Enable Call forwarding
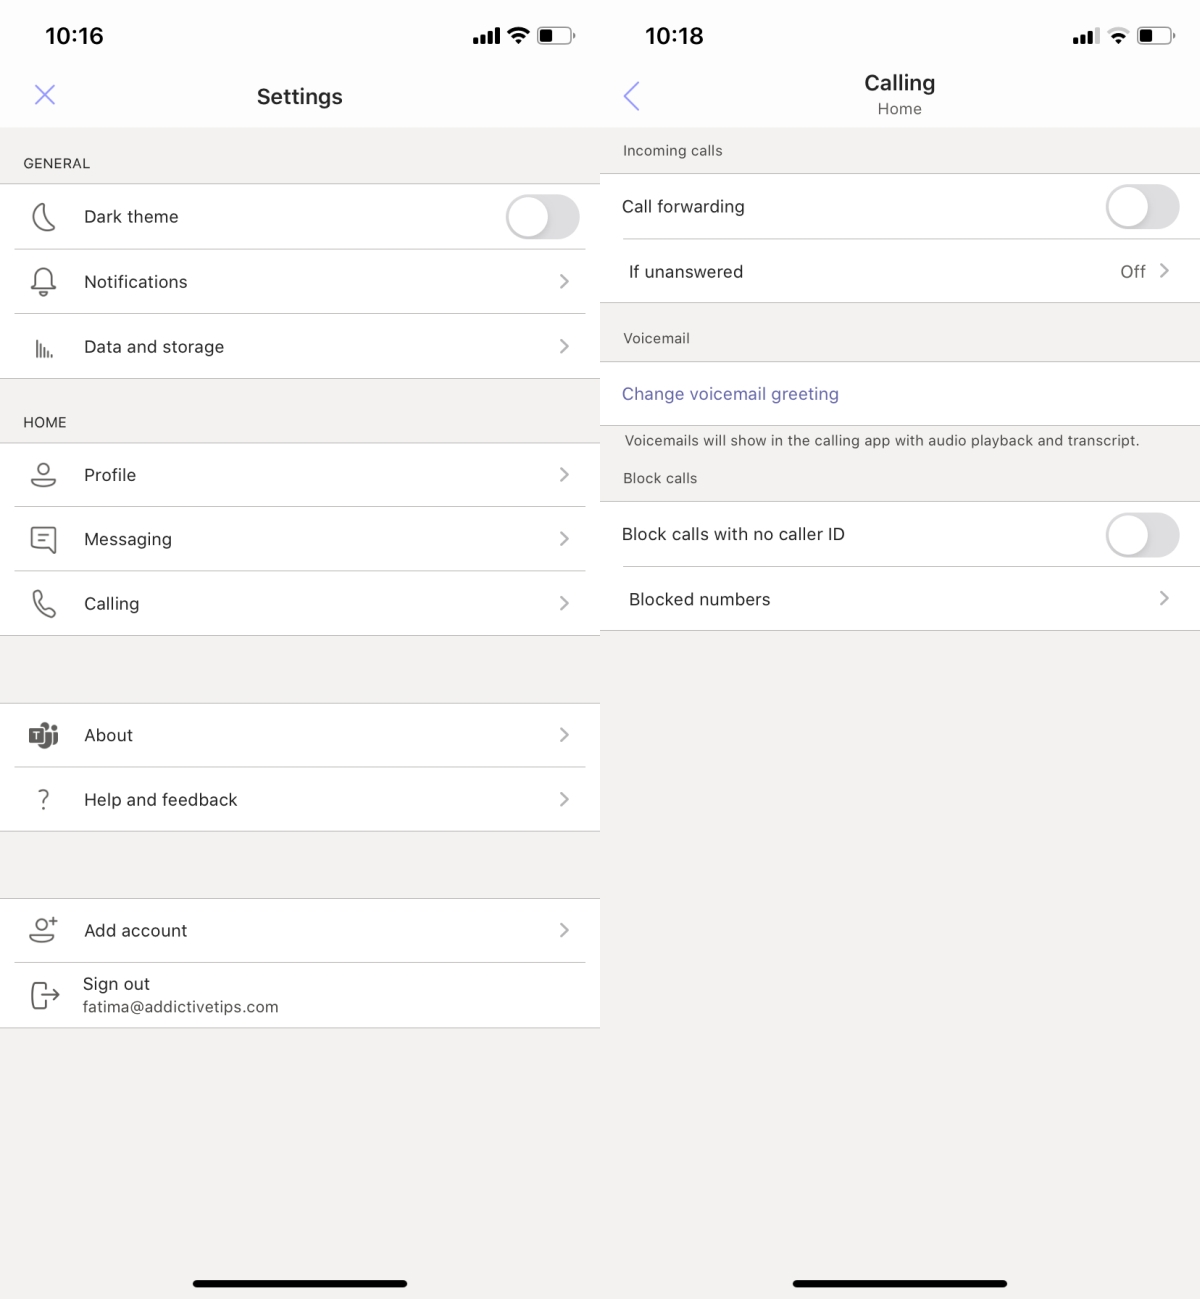The width and height of the screenshot is (1200, 1299). [1142, 207]
